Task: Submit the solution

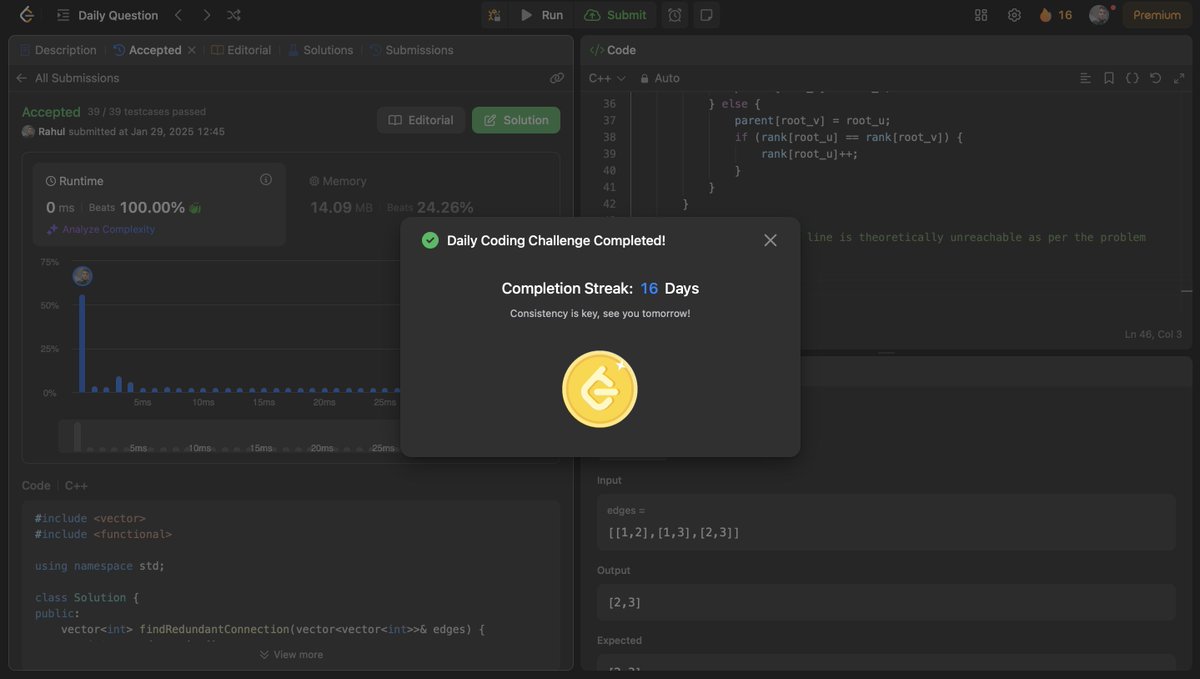Action: (616, 15)
